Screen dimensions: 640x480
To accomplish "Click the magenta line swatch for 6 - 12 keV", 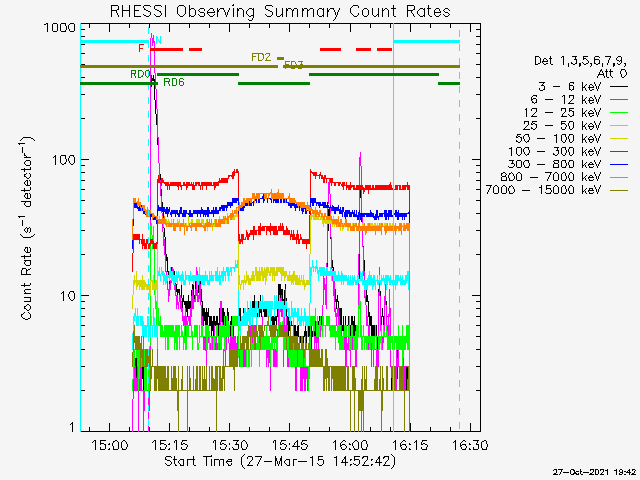I will coord(619,100).
